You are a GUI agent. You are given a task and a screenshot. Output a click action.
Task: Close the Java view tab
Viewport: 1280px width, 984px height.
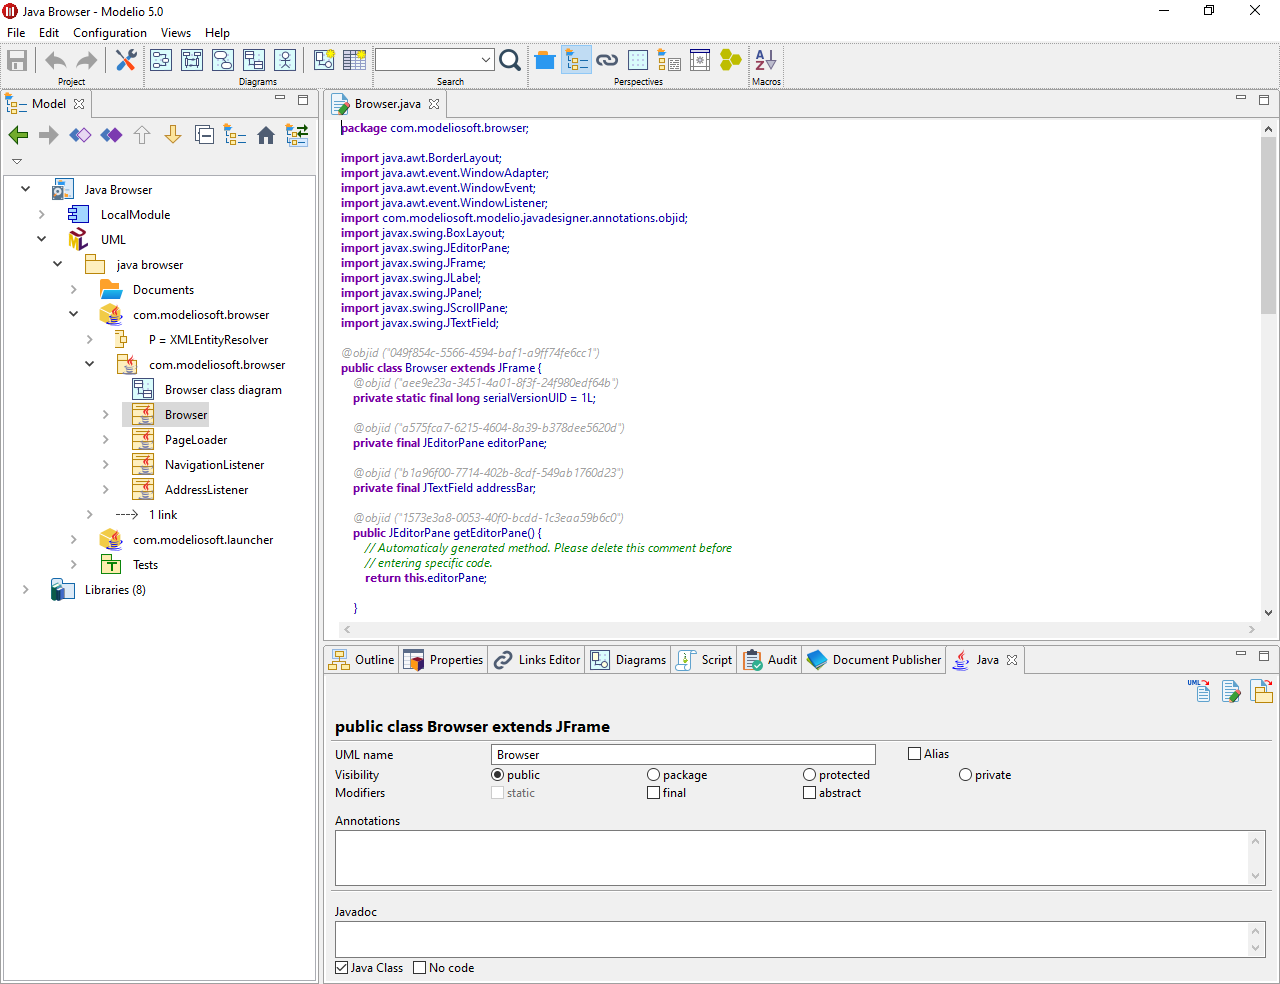1012,660
